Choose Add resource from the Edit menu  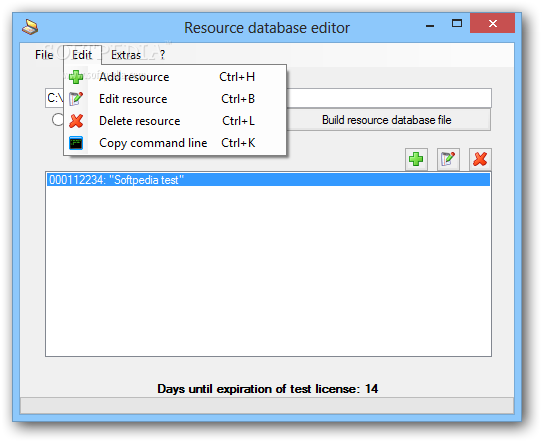(175, 77)
